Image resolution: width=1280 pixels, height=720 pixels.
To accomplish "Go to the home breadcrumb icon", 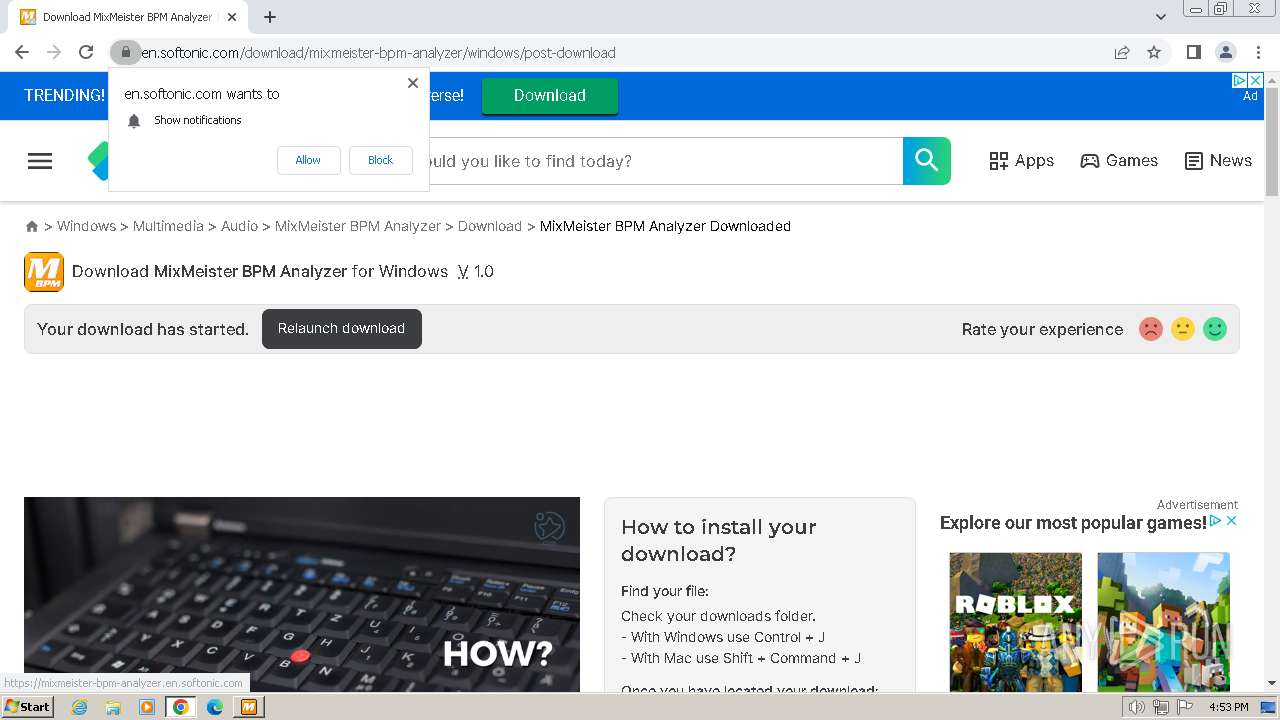I will pos(32,227).
